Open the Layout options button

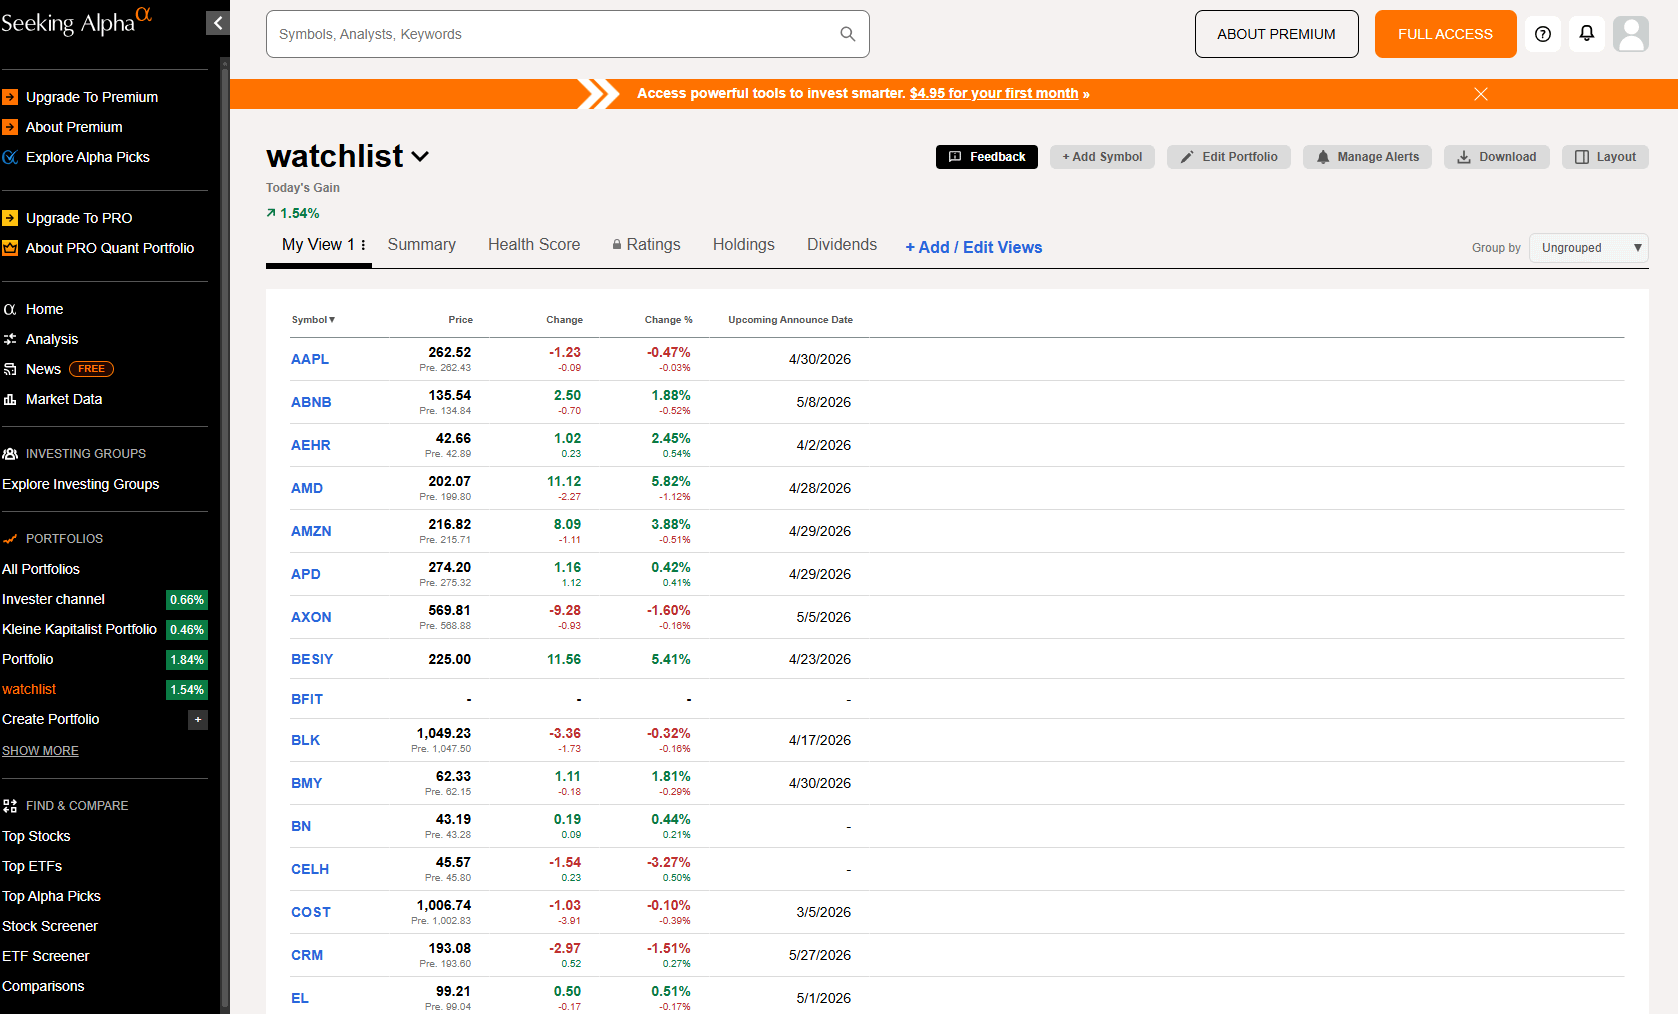coord(1605,157)
